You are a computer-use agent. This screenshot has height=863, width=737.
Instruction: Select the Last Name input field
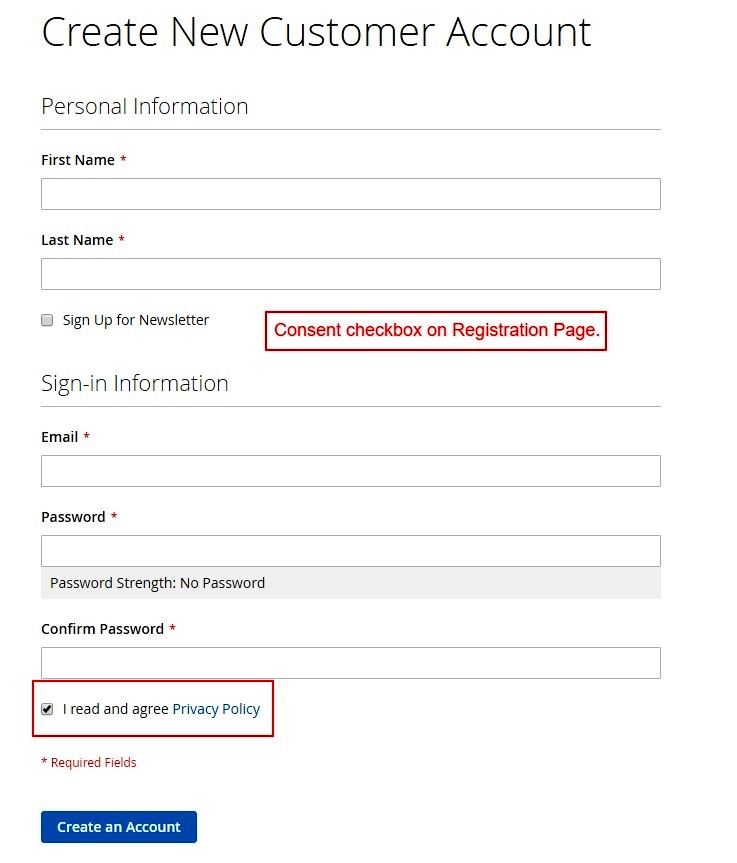coord(350,273)
